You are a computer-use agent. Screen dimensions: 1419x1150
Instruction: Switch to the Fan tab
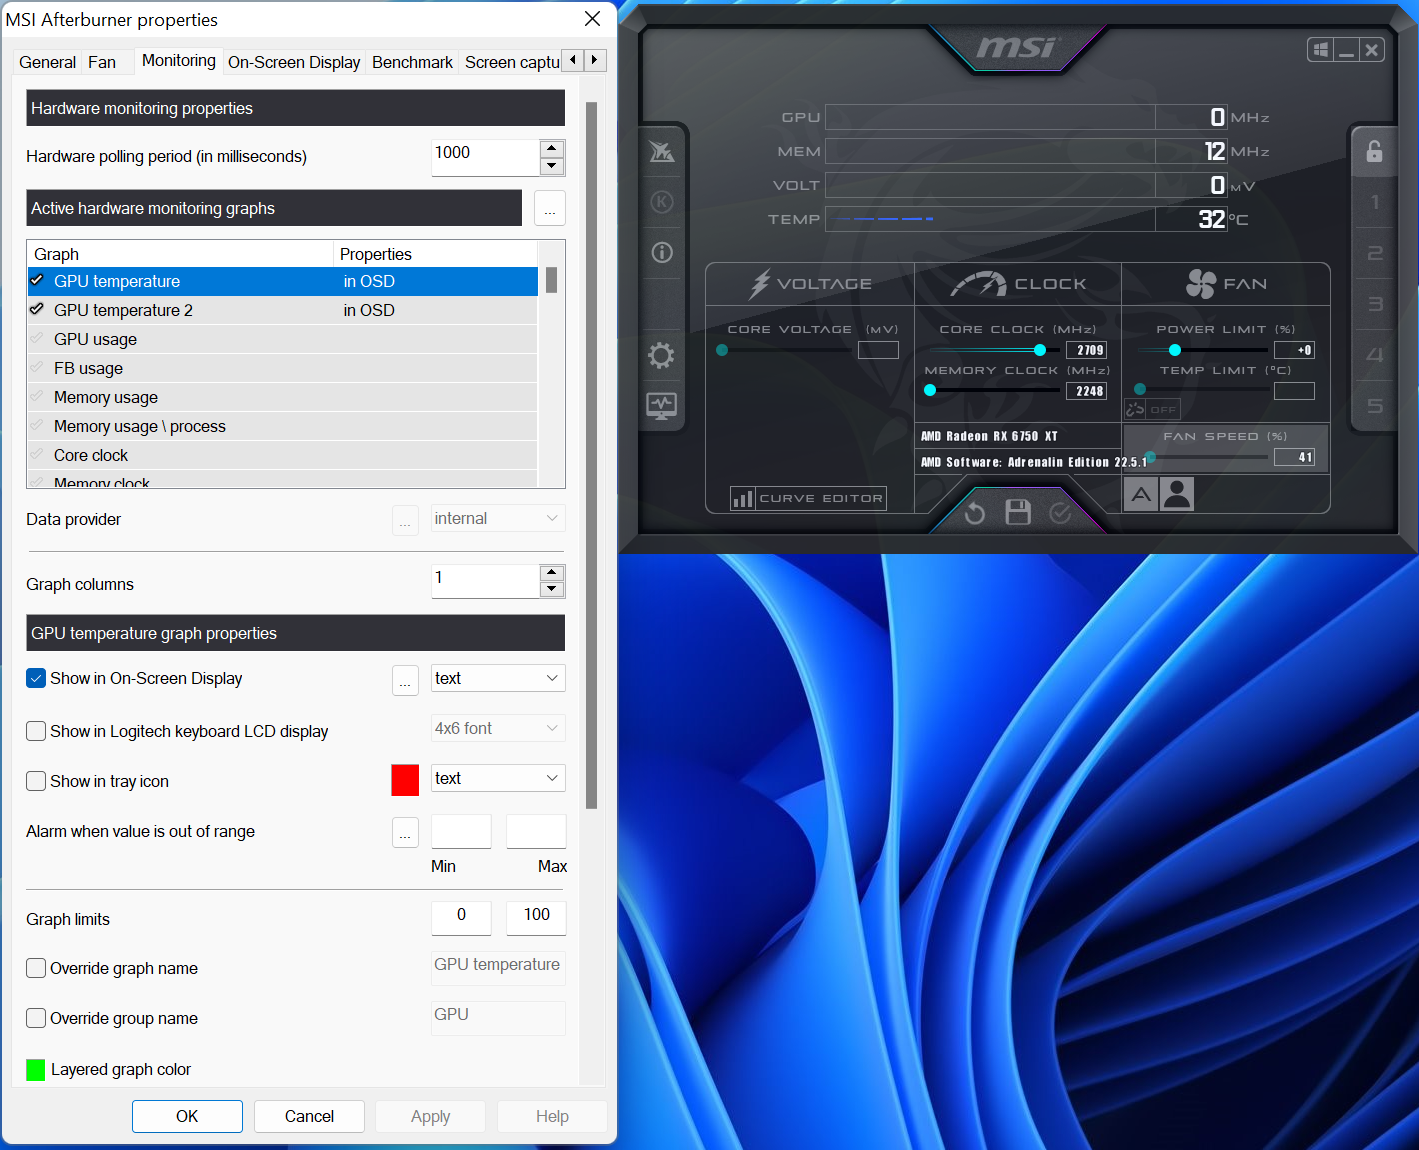pos(102,62)
